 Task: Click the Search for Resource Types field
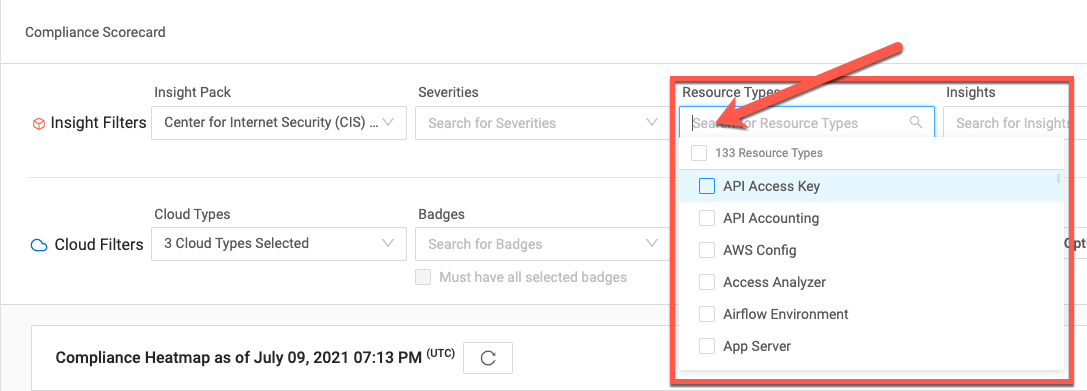(807, 123)
